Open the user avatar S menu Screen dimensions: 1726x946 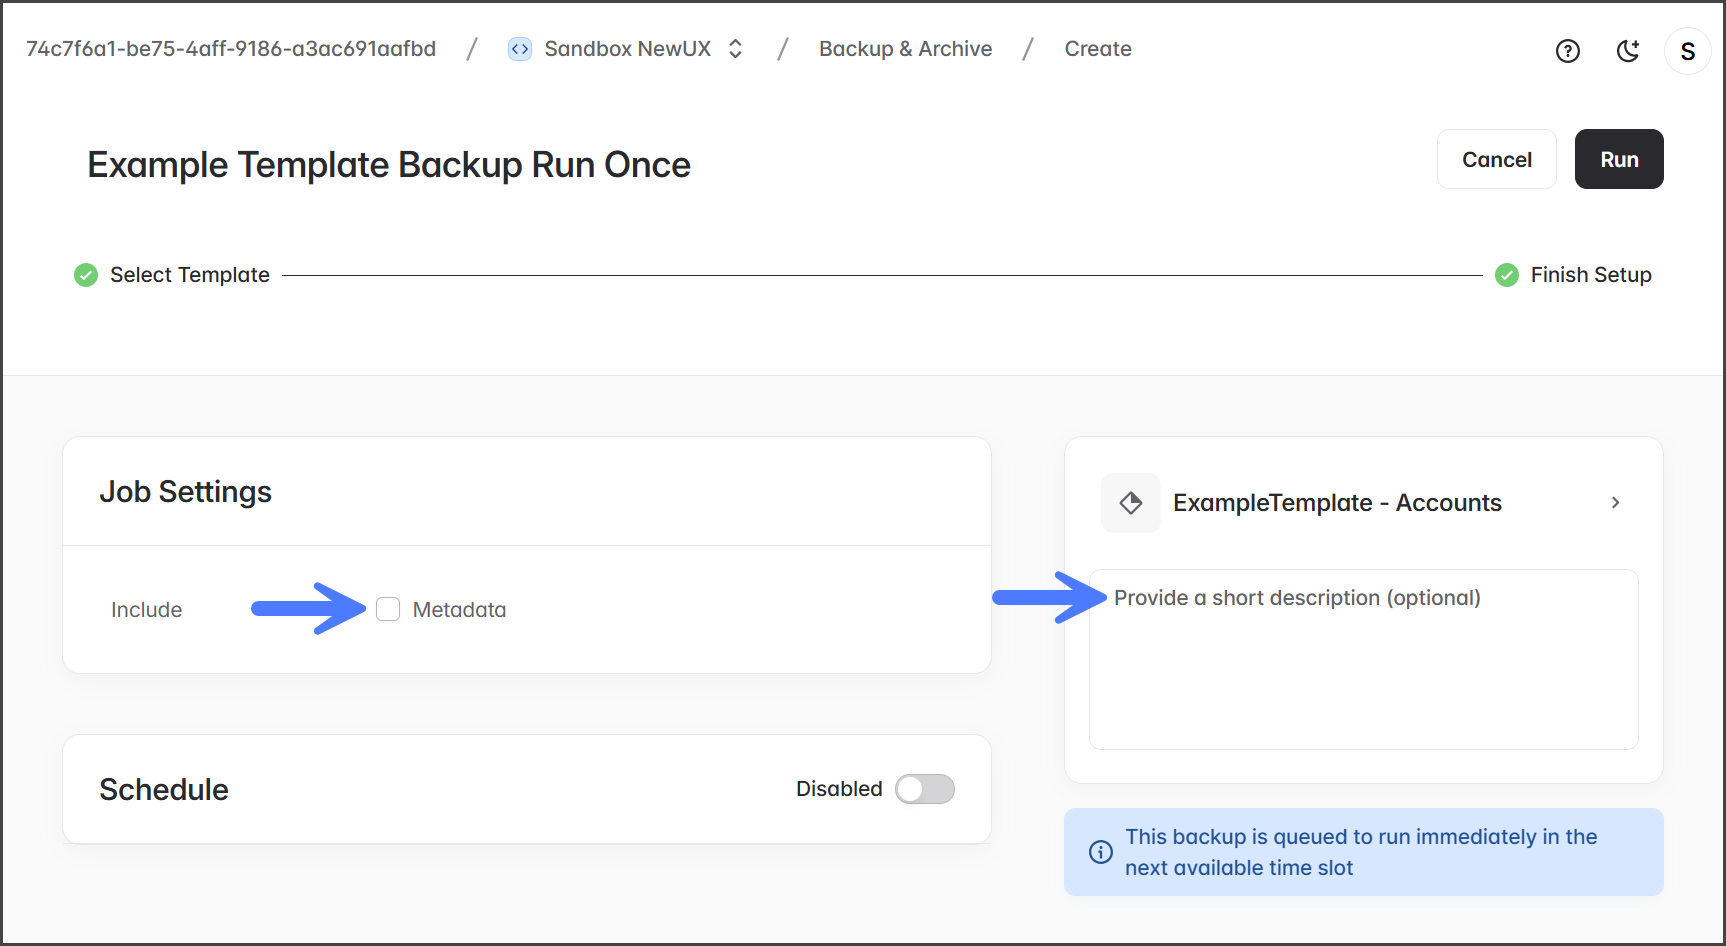[x=1687, y=51]
